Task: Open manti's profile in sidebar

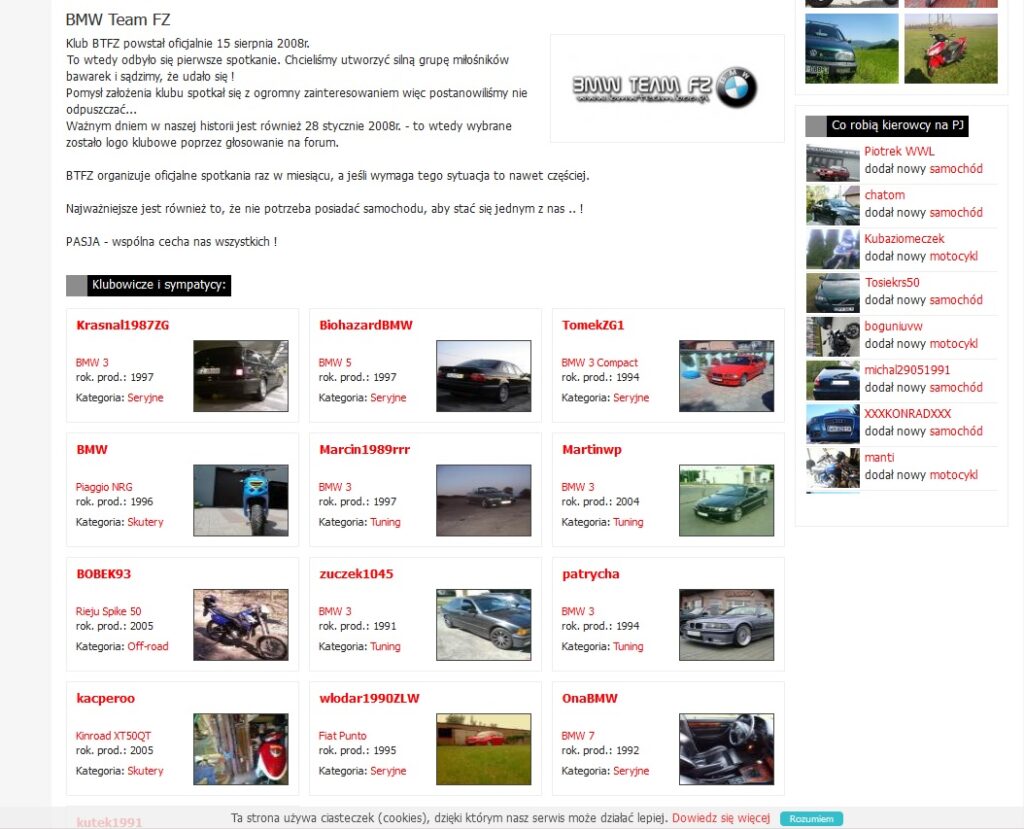Action: [879, 457]
